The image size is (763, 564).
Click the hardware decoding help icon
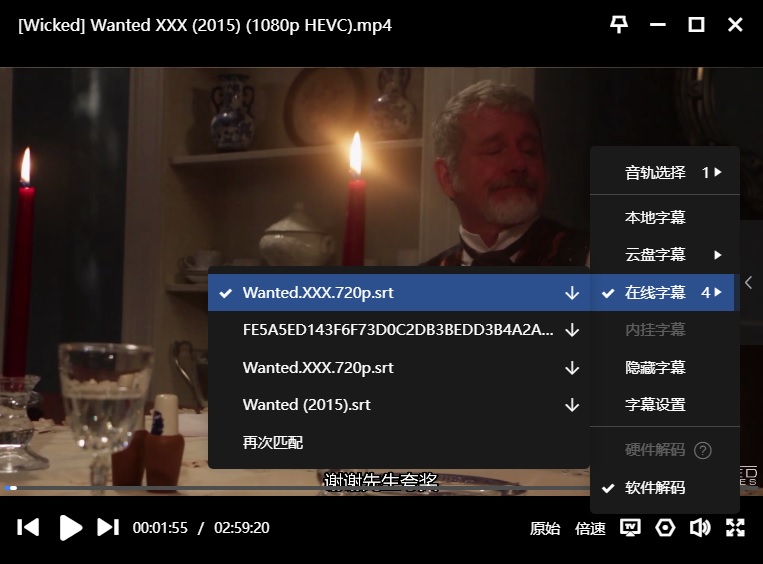click(703, 451)
